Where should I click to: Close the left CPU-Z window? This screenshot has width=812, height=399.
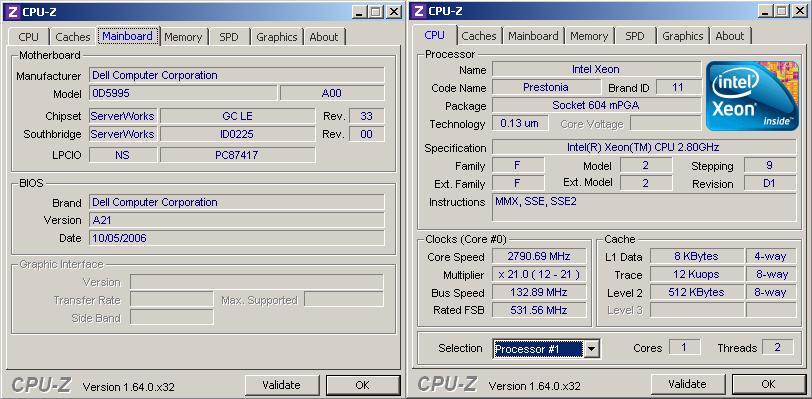point(394,11)
